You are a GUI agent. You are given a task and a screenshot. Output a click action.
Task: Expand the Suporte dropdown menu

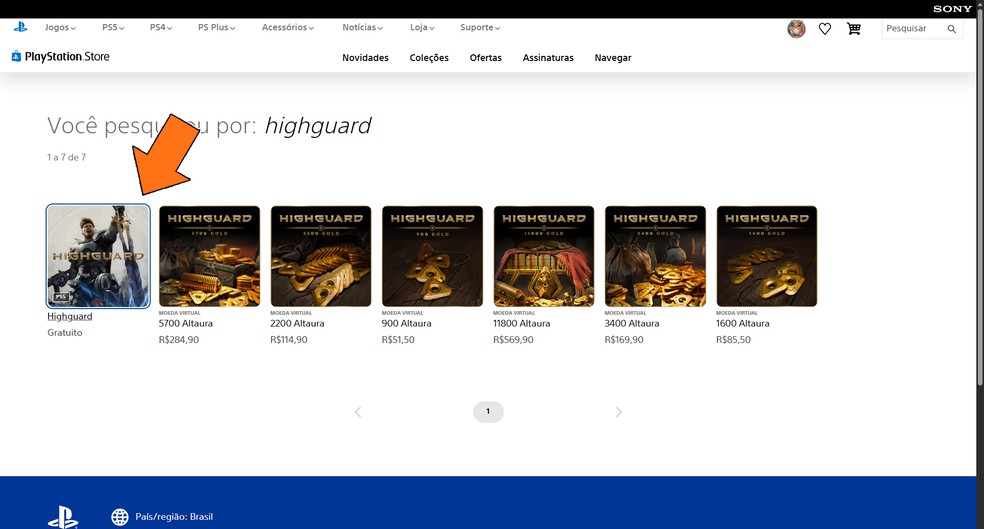pyautogui.click(x=480, y=28)
